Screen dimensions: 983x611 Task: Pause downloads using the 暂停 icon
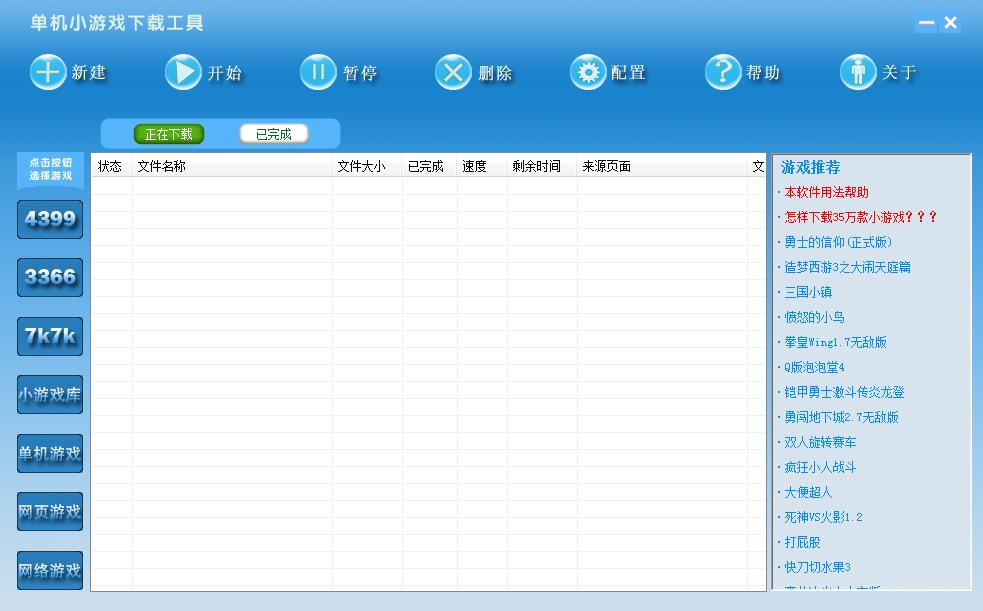coord(318,72)
